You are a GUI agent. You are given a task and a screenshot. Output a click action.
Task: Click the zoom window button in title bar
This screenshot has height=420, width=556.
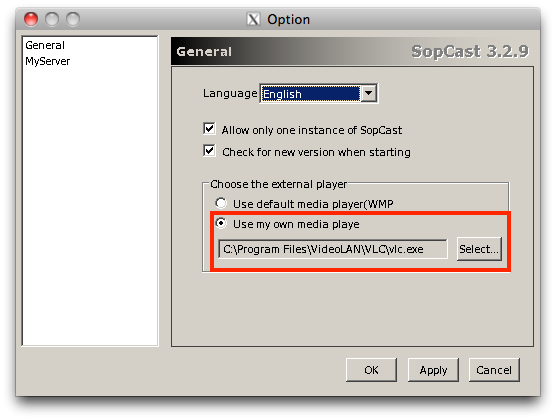[73, 19]
